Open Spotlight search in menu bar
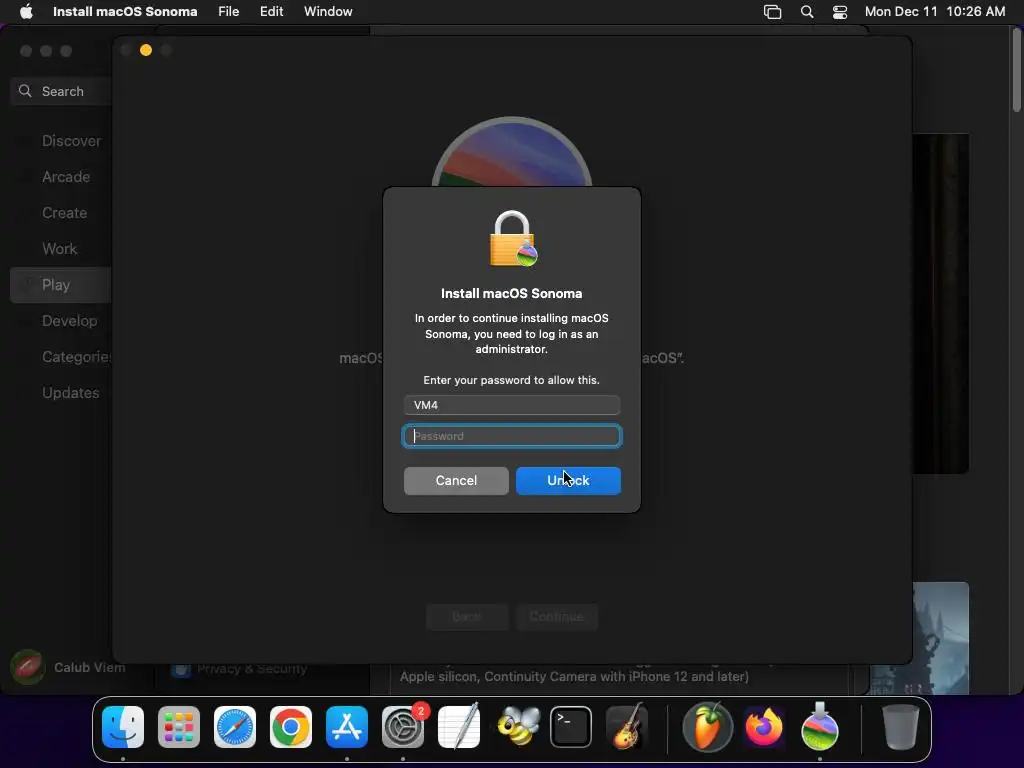Viewport: 1024px width, 768px height. [x=807, y=12]
